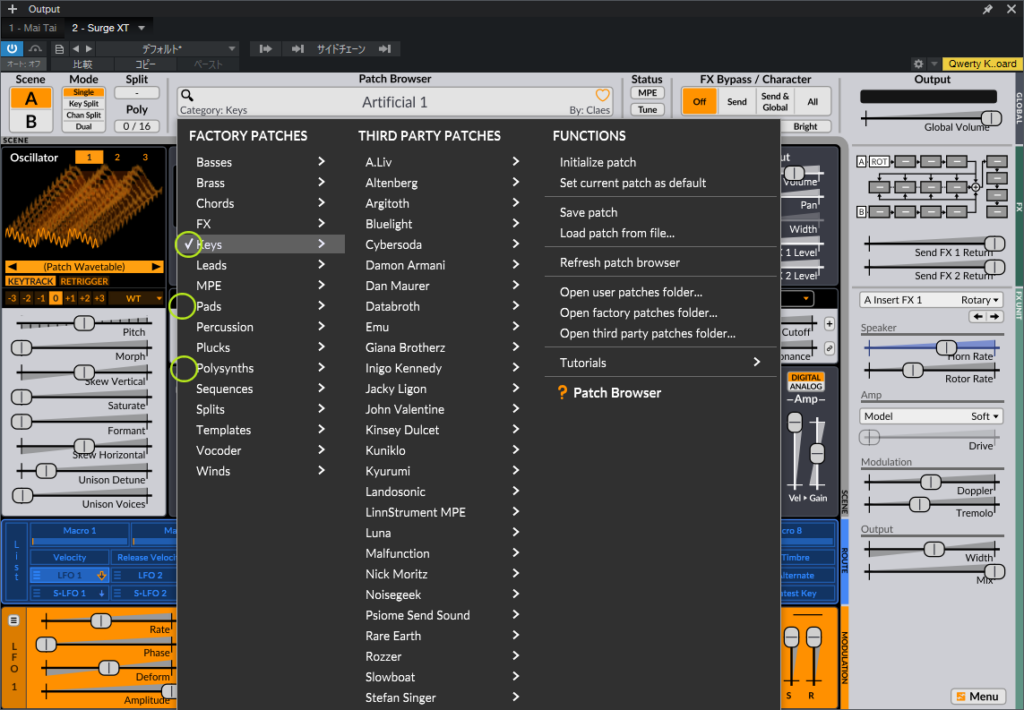Set play mode to Key Split
Viewport: 1024px width, 710px height.
click(83, 104)
